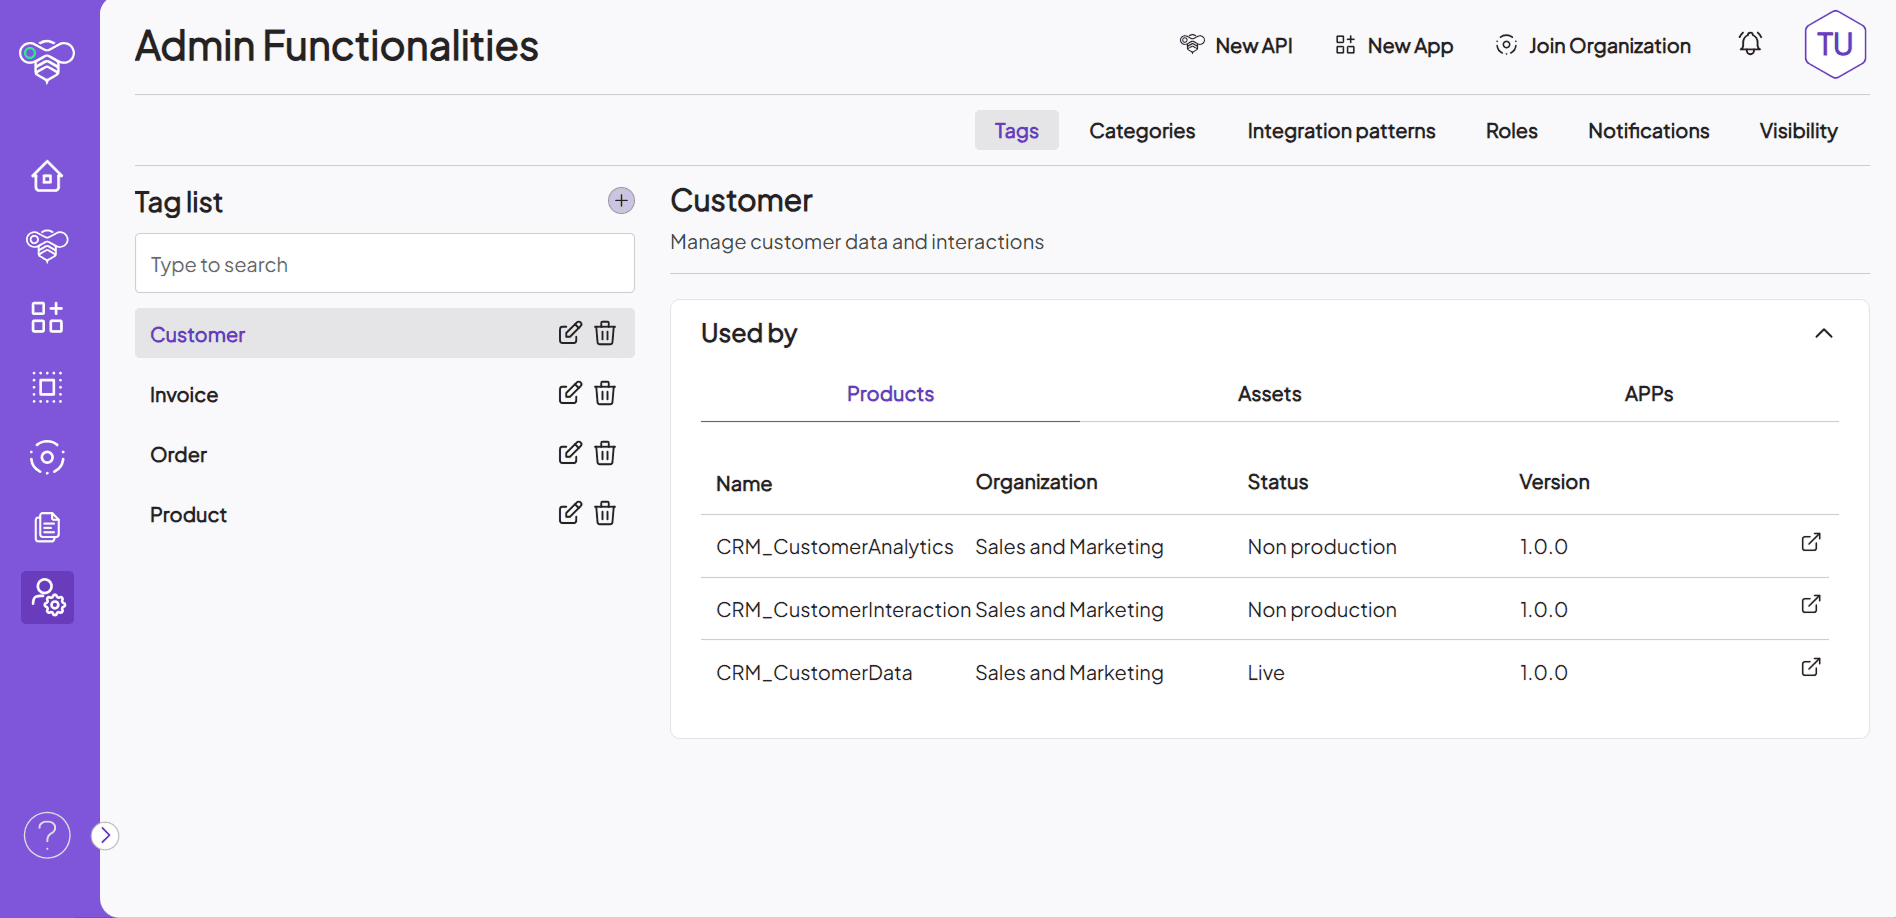1896x918 pixels.
Task: Open the external link for CRM_CustomerData
Action: click(x=1811, y=667)
